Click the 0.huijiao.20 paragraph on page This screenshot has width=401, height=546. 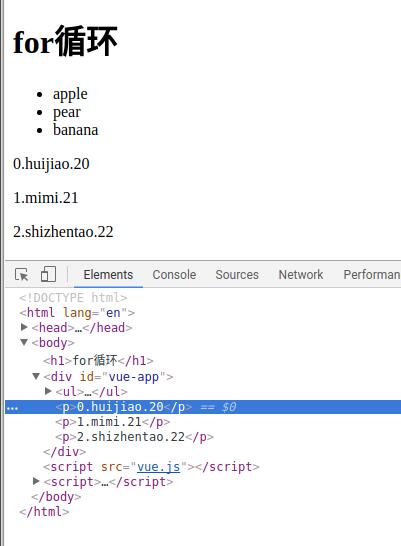pos(51,164)
